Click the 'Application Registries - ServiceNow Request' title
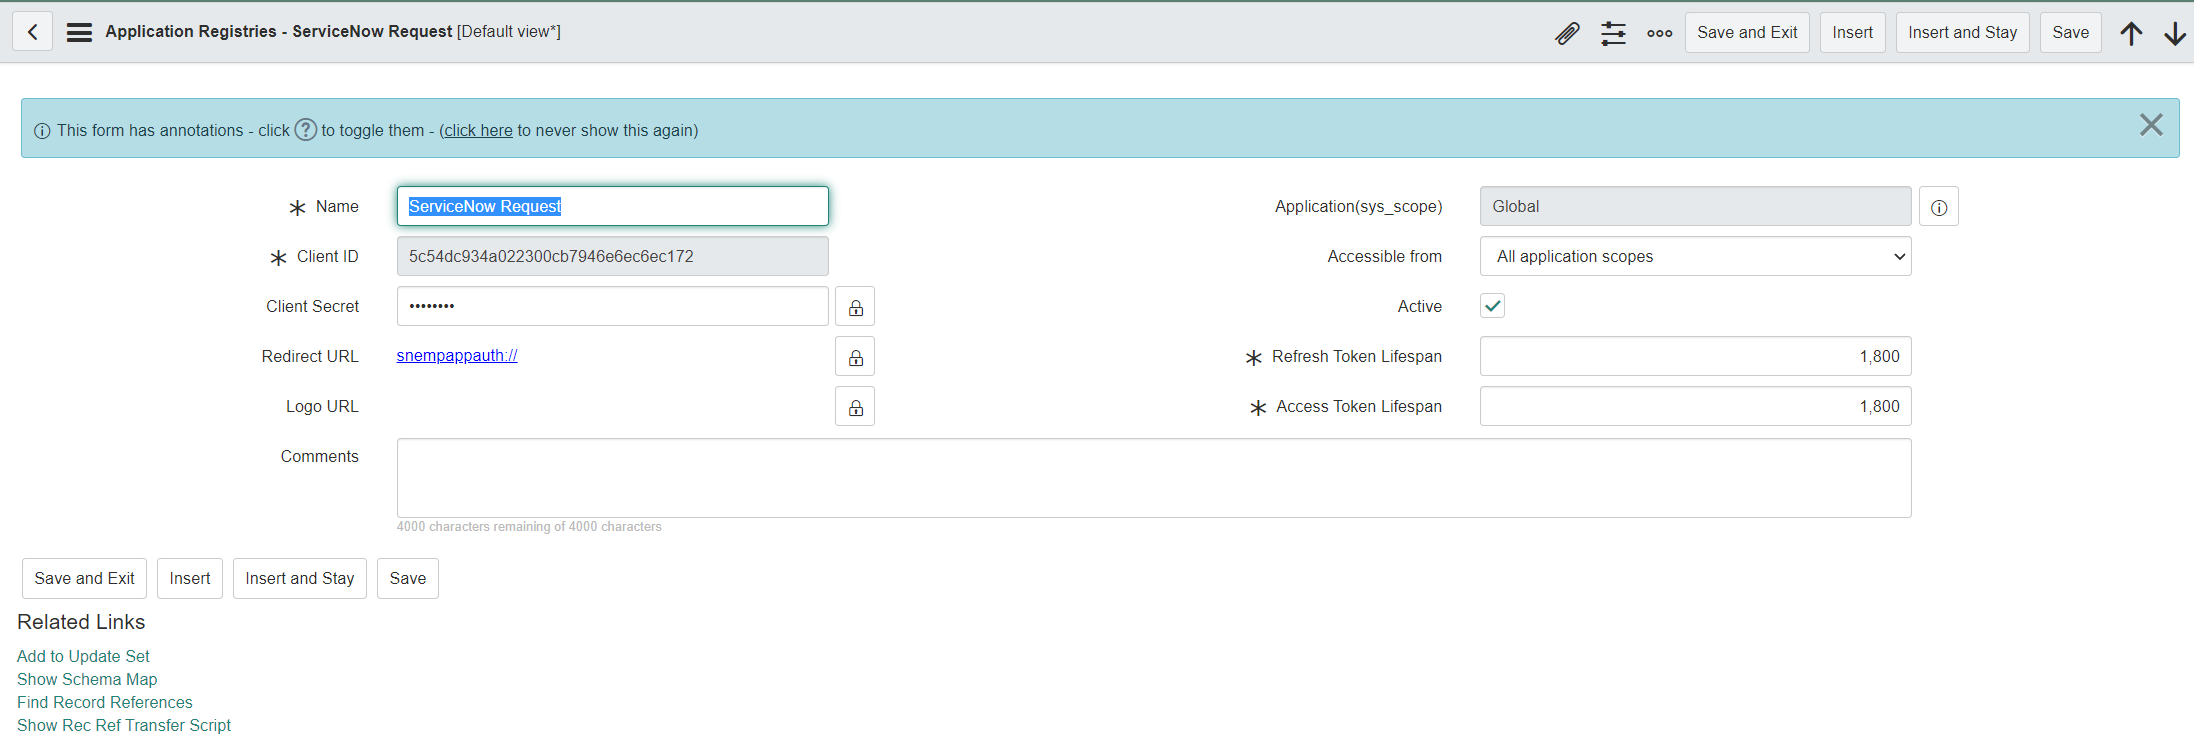2194x749 pixels. [279, 32]
